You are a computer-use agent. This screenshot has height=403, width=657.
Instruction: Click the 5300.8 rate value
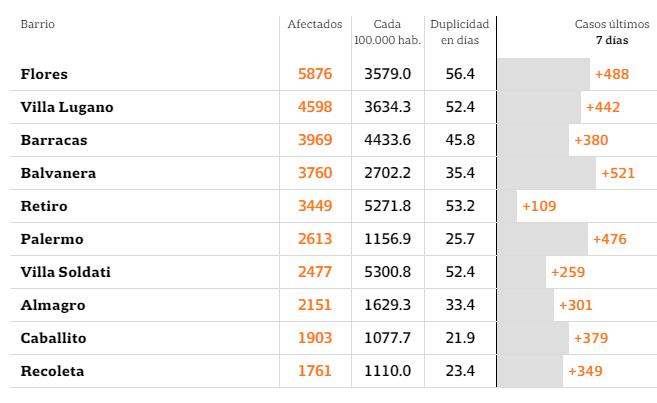click(x=387, y=272)
